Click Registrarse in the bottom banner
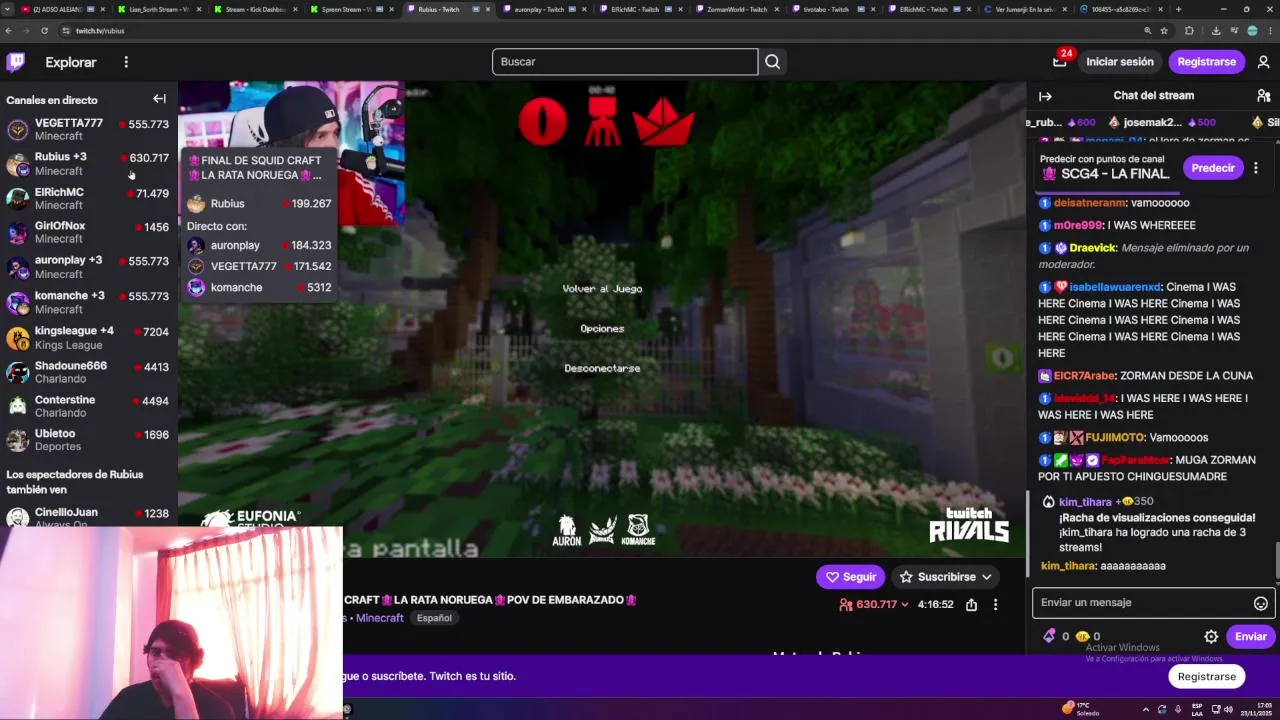Image resolution: width=1280 pixels, height=720 pixels. pyautogui.click(x=1206, y=677)
